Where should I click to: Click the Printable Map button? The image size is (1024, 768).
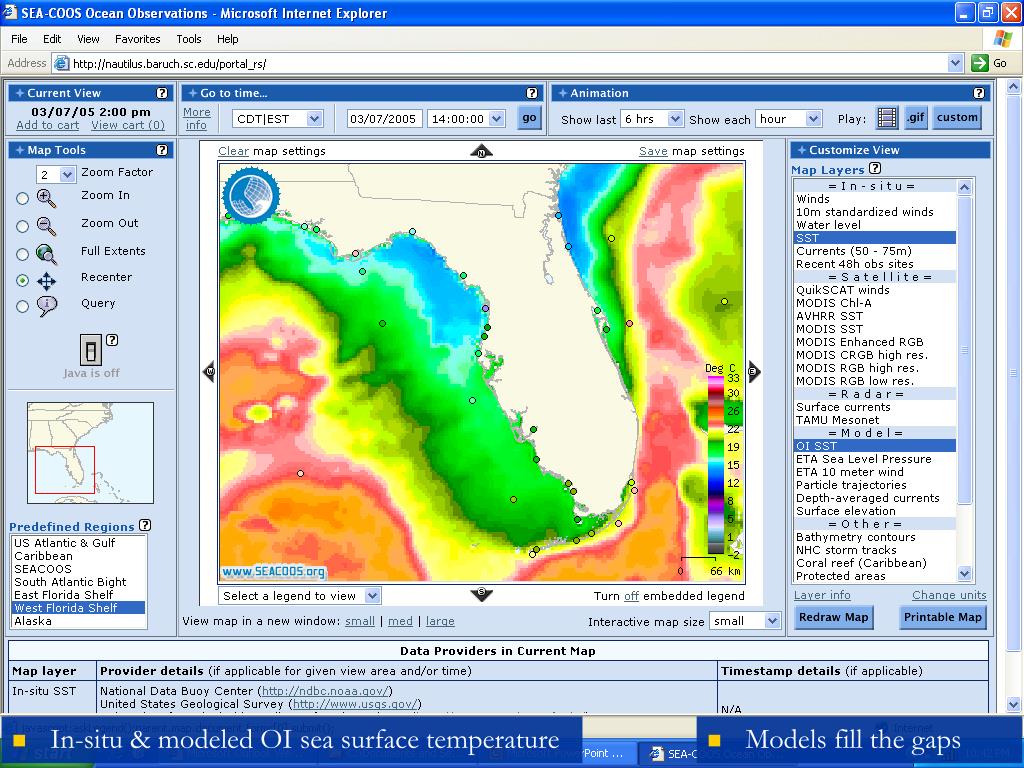point(942,617)
